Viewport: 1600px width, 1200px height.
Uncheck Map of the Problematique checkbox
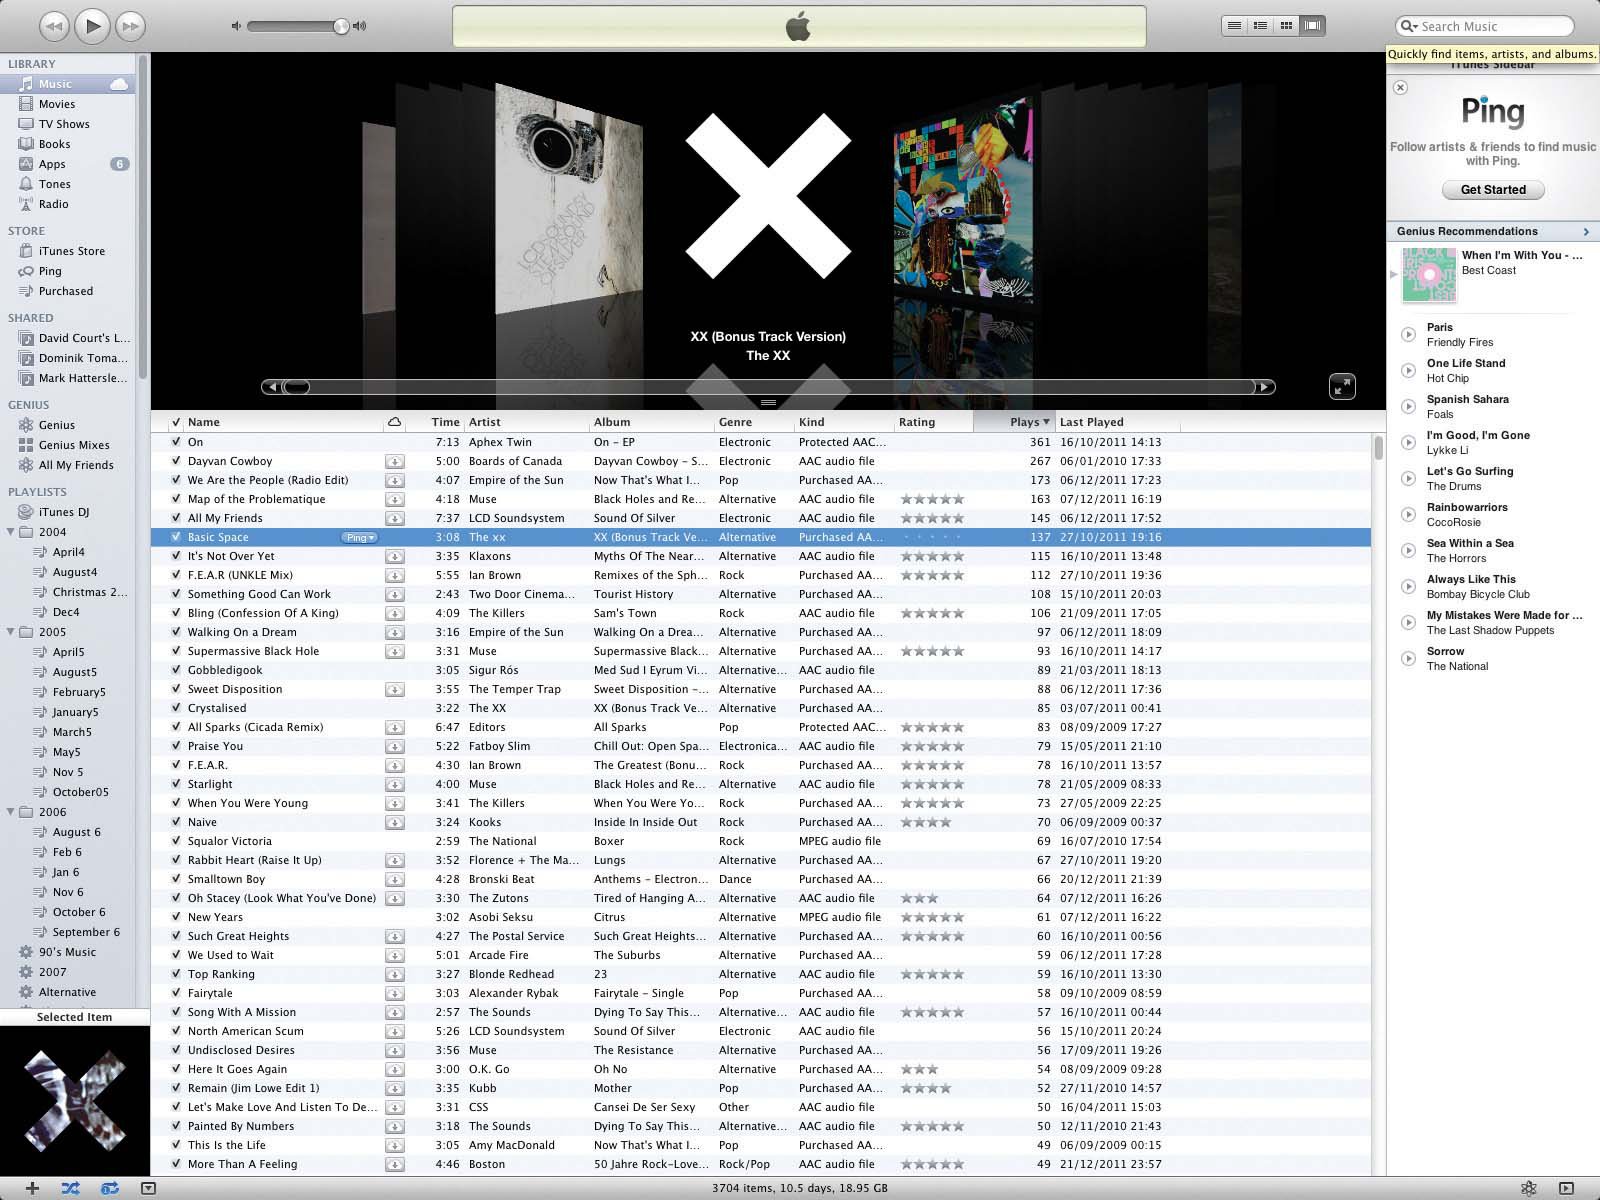176,499
